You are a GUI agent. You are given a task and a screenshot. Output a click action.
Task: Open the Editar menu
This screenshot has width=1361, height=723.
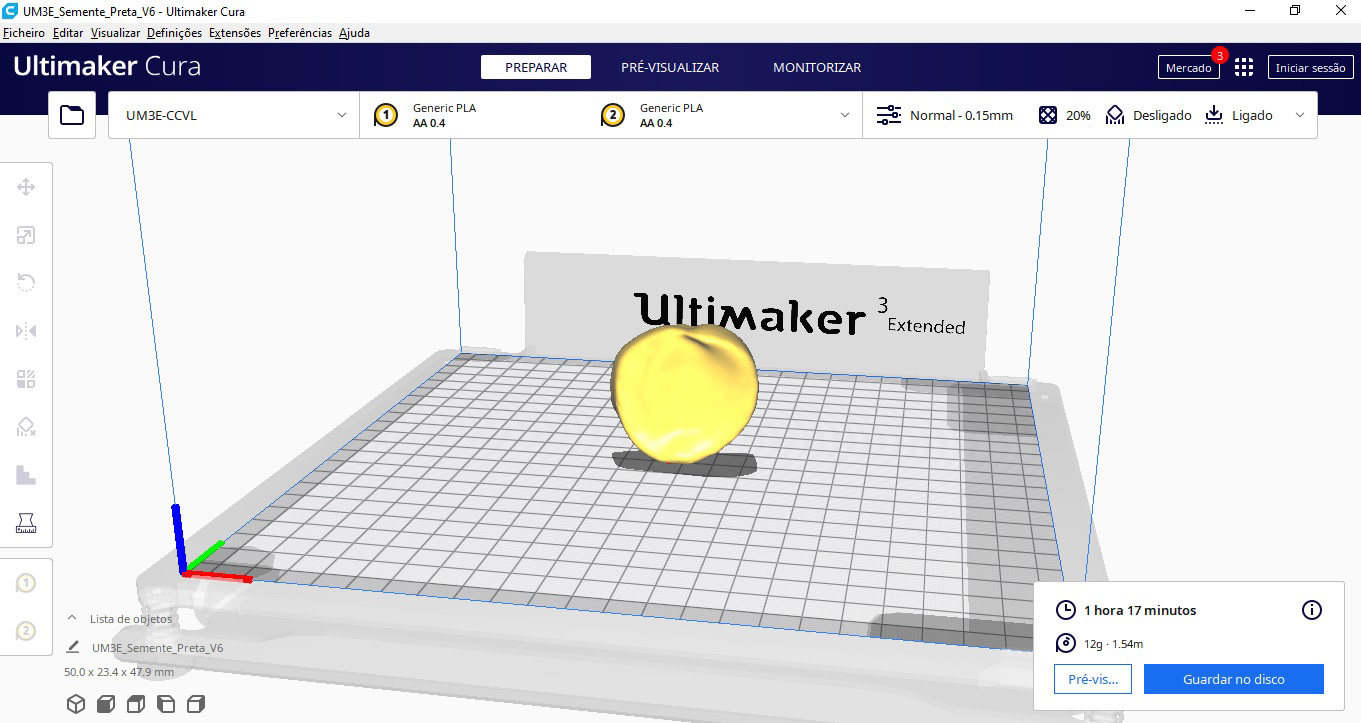(68, 33)
